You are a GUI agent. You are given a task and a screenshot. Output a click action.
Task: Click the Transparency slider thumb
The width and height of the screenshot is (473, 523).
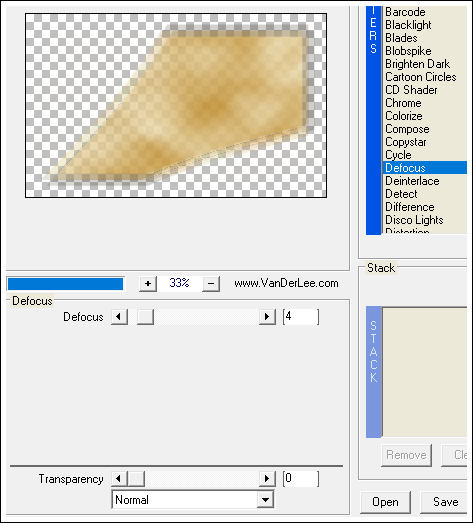[136, 479]
